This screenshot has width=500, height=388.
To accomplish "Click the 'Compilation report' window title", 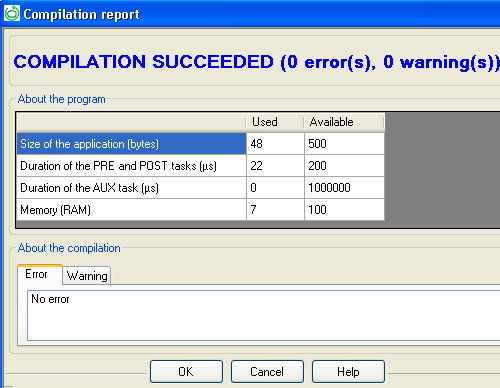I will [x=82, y=14].
